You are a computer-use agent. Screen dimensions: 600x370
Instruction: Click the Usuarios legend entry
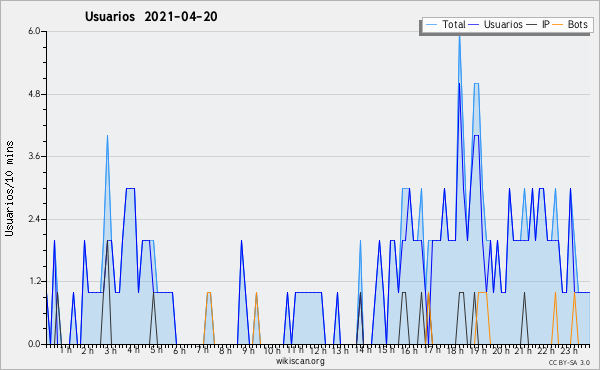[496, 24]
